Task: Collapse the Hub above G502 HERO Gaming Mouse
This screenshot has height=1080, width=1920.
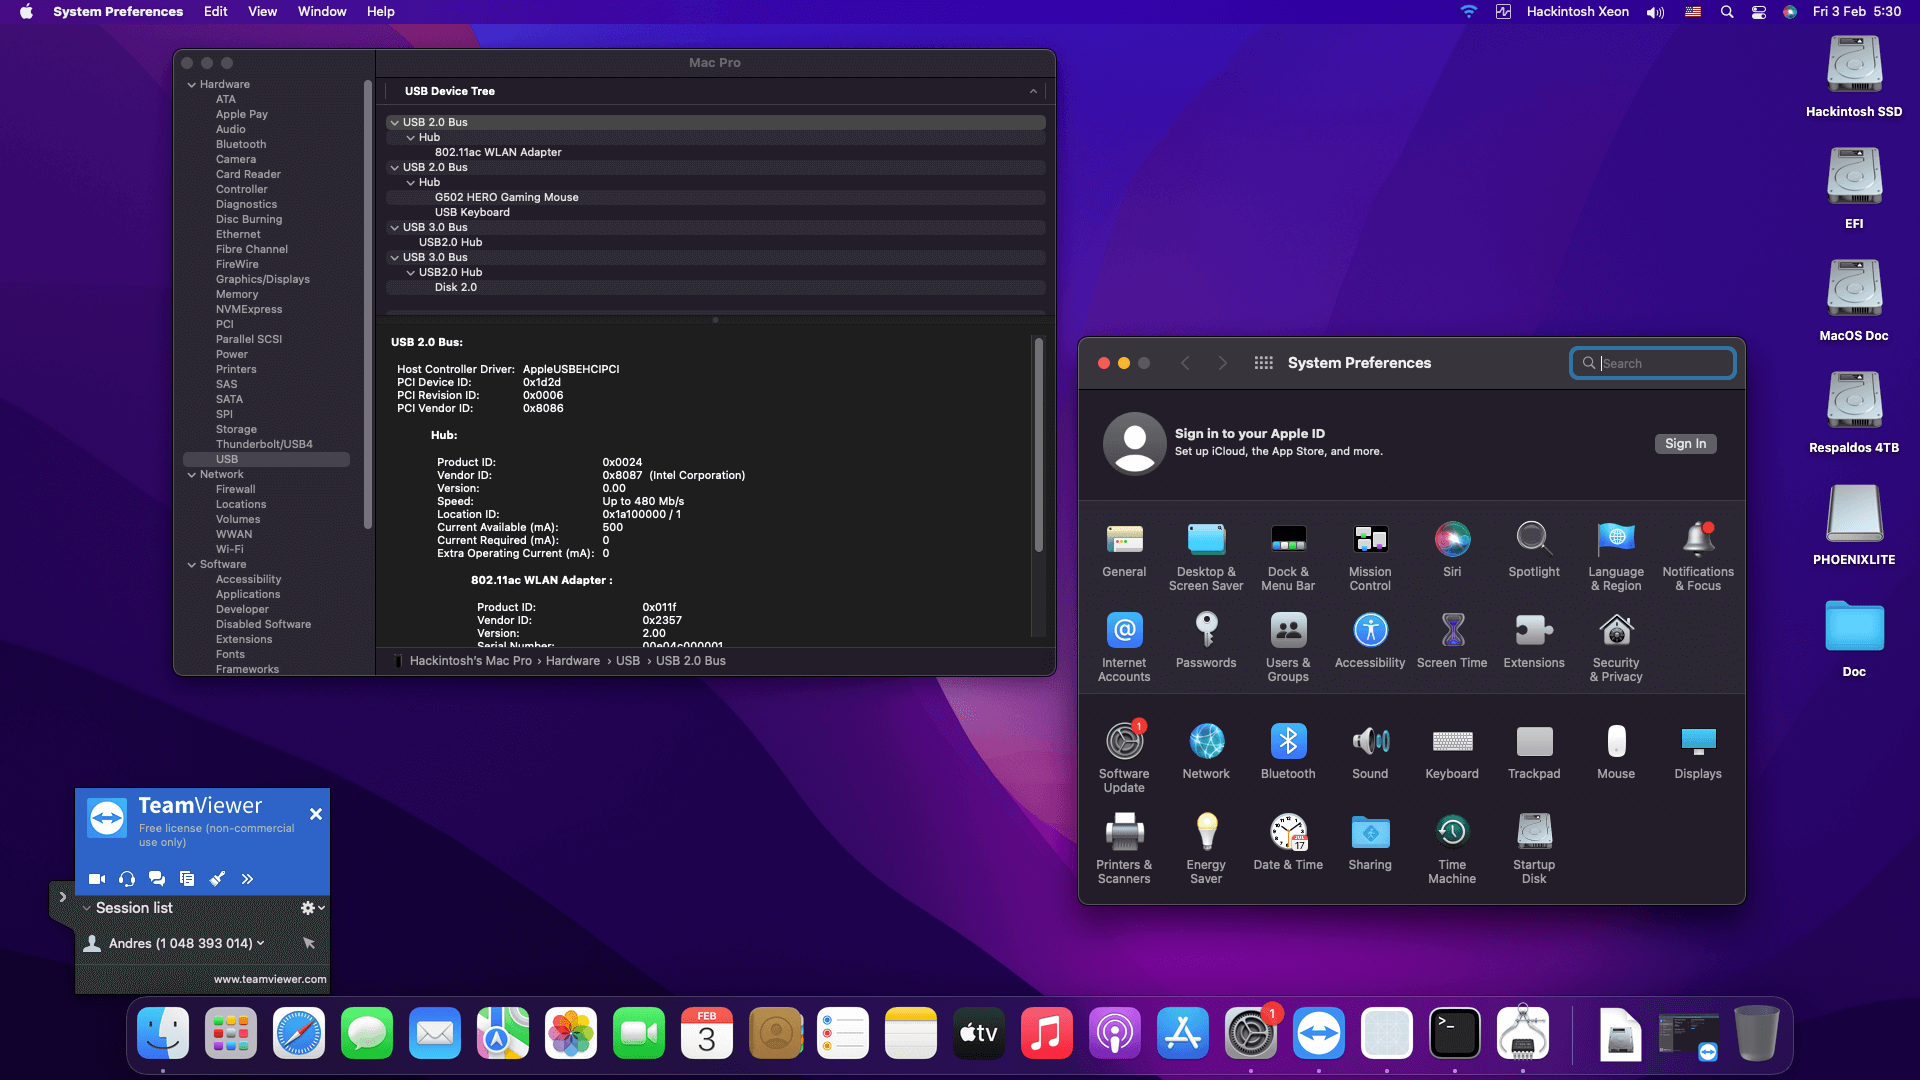Action: coord(411,183)
